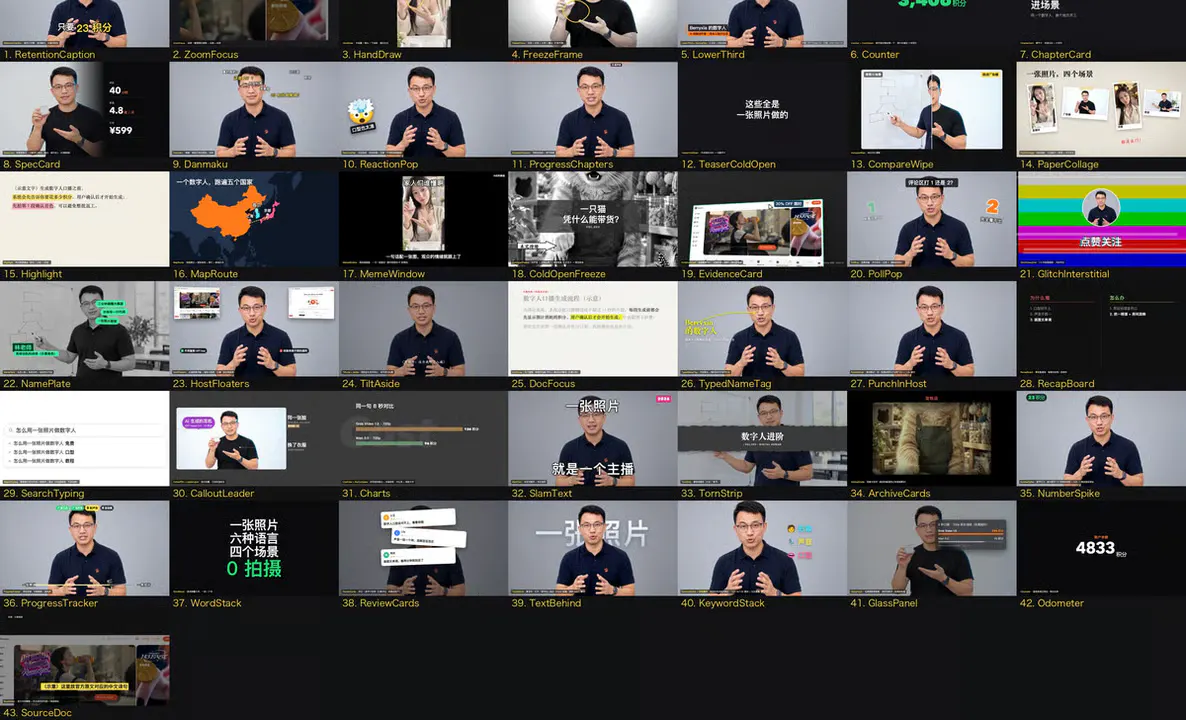This screenshot has width=1186, height=720.
Task: Click the '18. ColdOpenFreeze' caption
Action: pyautogui.click(x=558, y=274)
